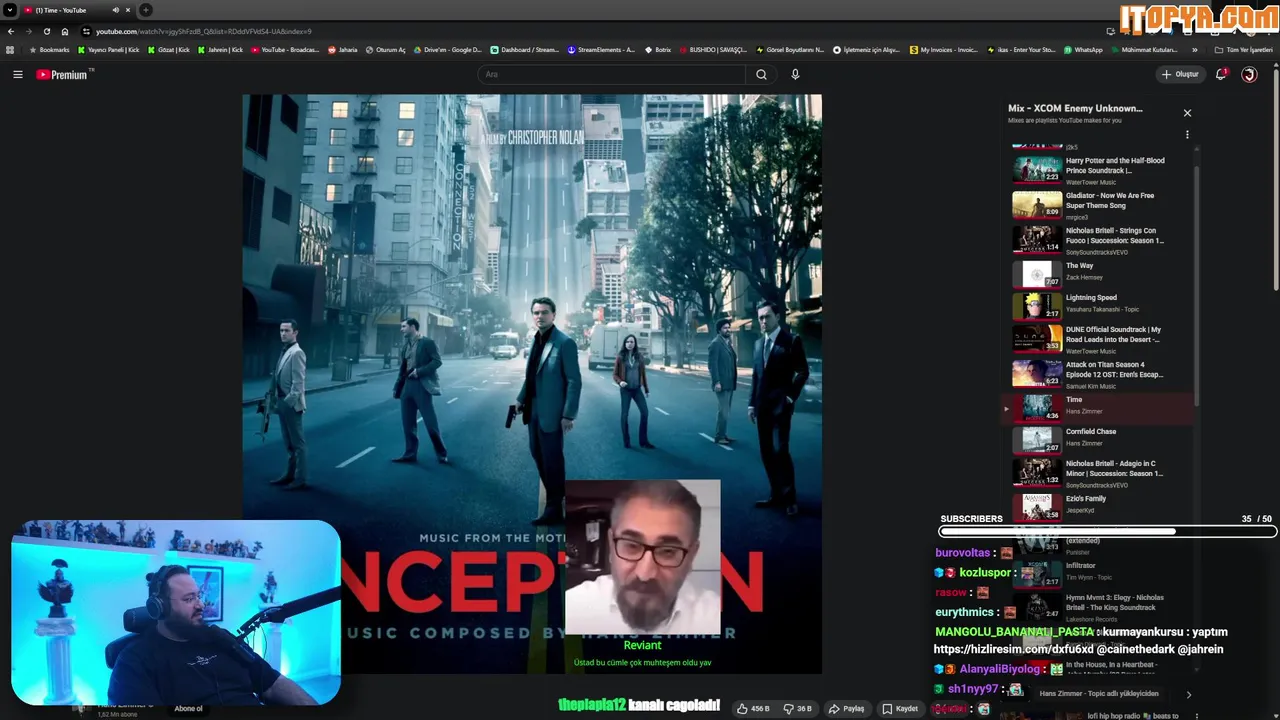Open StreamElements bookmark
The image size is (1280, 720).
601,49
